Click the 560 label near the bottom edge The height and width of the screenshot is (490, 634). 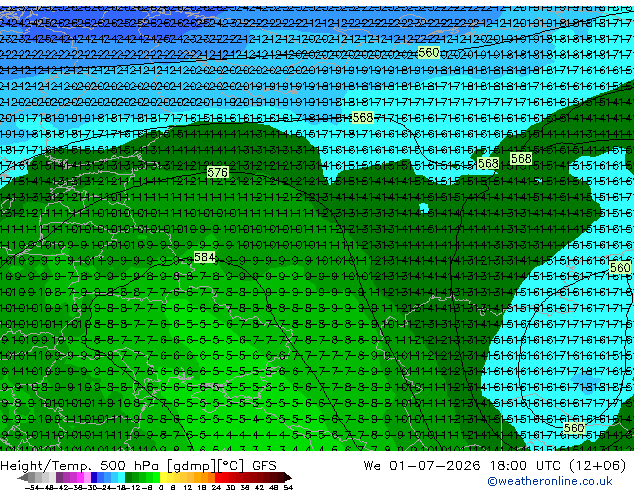[573, 428]
